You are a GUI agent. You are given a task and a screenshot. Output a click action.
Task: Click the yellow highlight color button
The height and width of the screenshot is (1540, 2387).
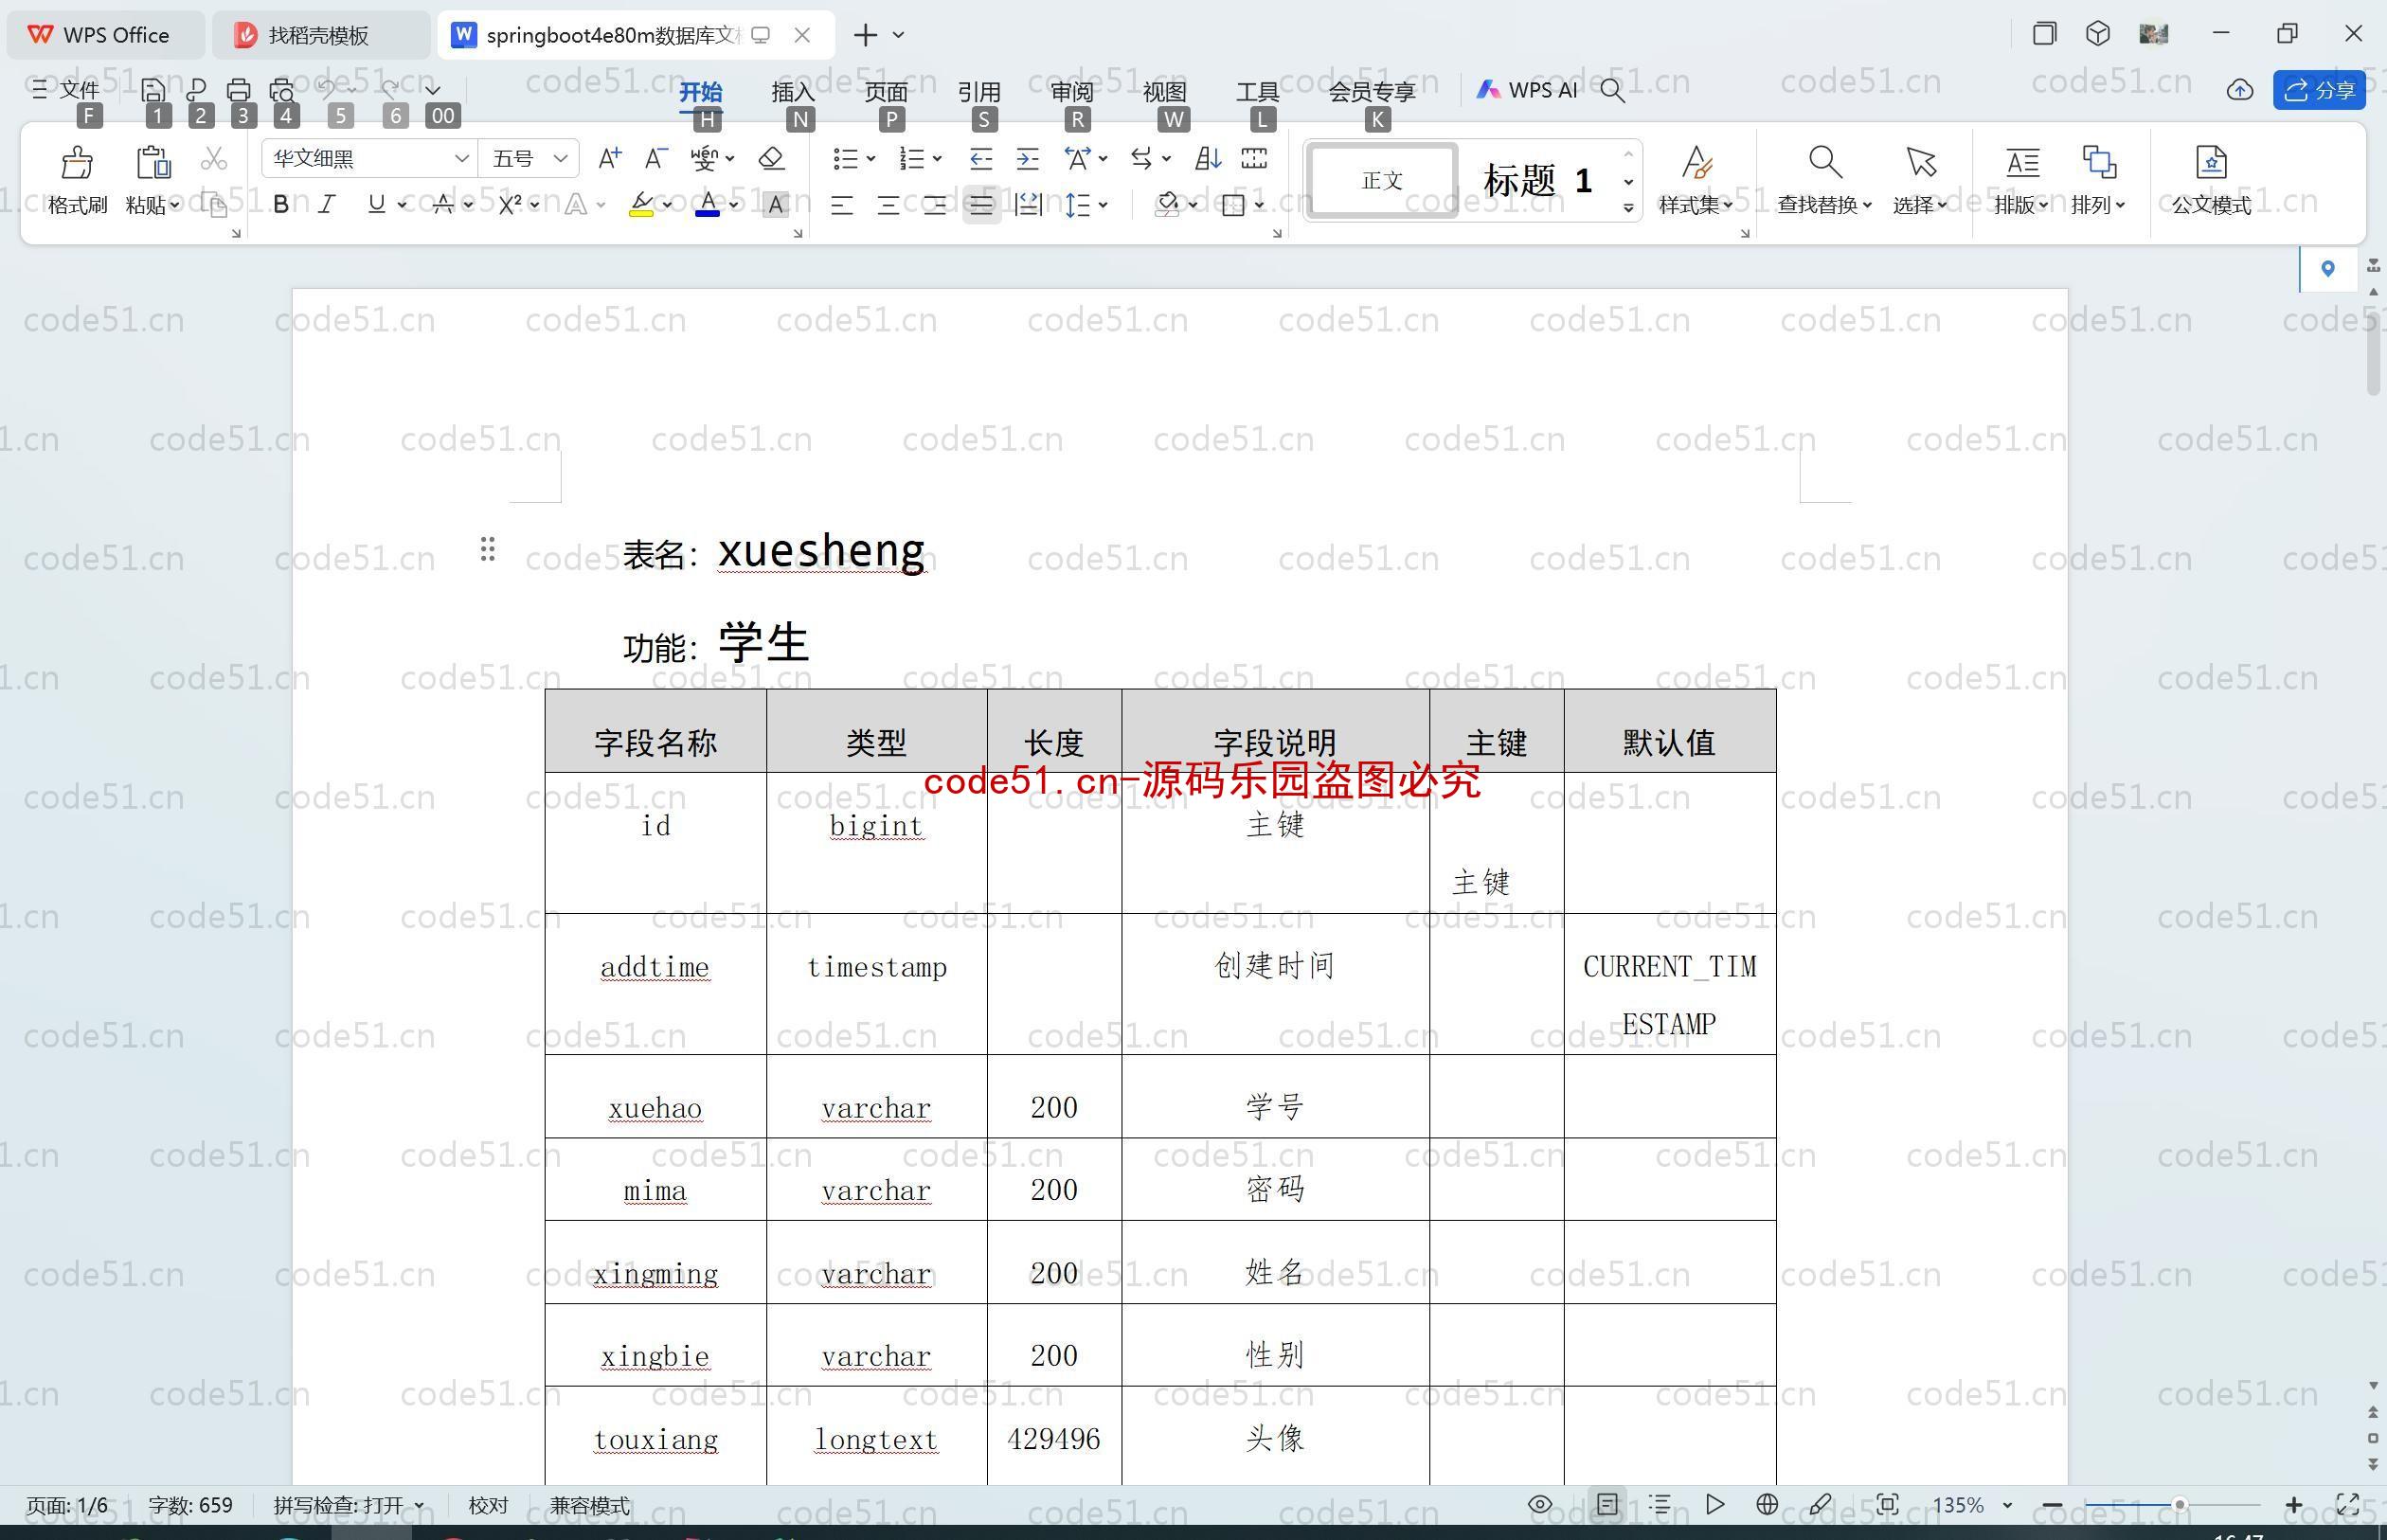pyautogui.click(x=641, y=205)
